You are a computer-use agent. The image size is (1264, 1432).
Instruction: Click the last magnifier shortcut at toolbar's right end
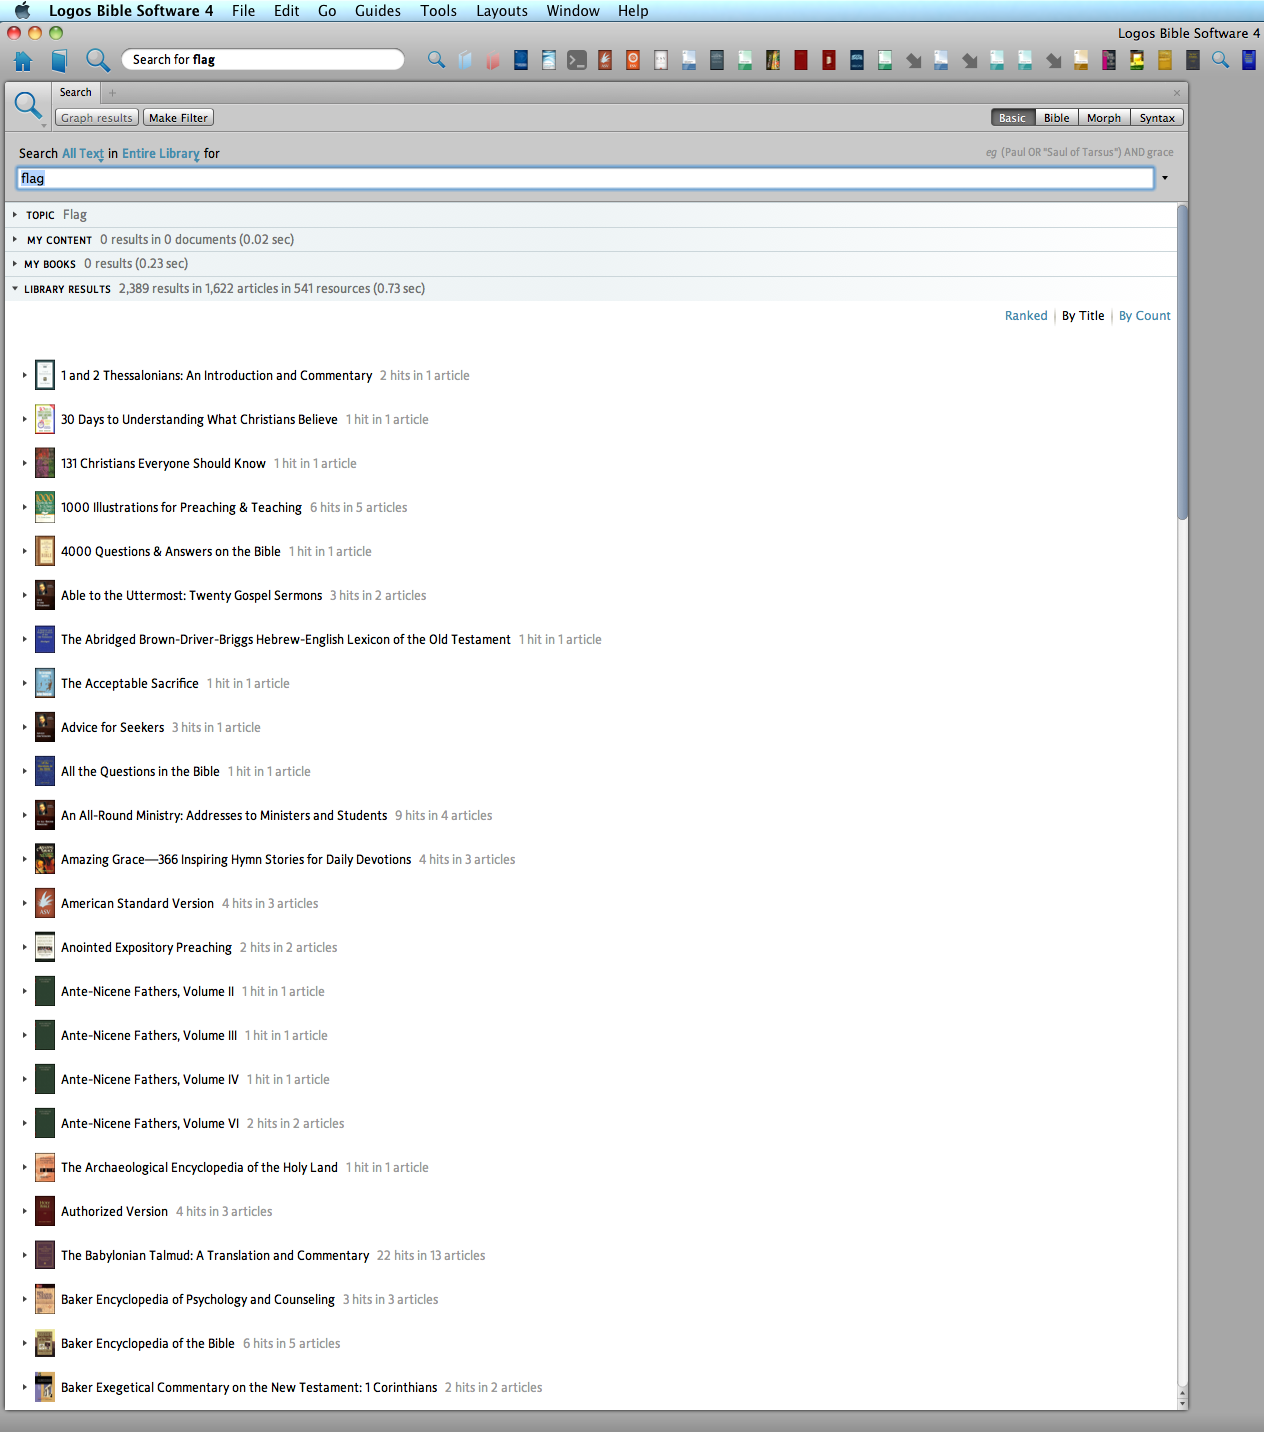pyautogui.click(x=1220, y=60)
